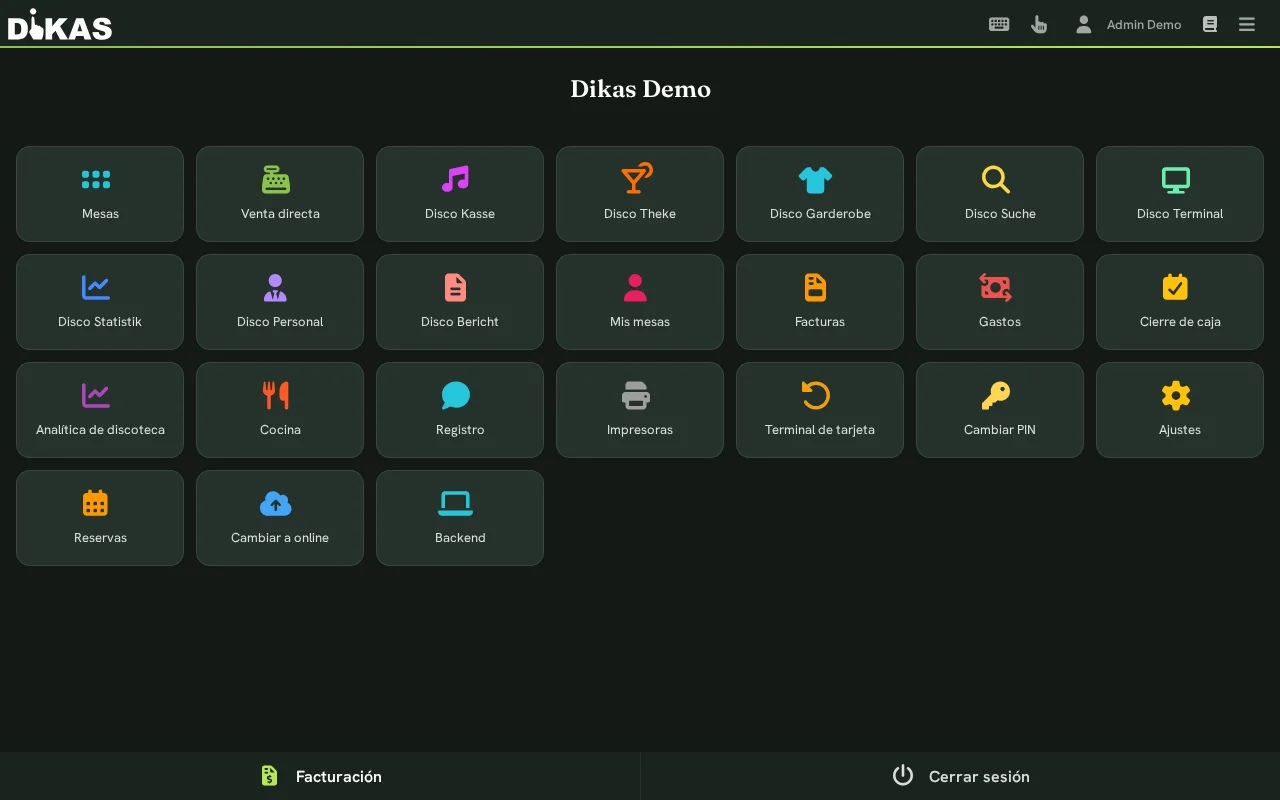
Task: Open Backend laptop tile
Action: pyautogui.click(x=460, y=518)
